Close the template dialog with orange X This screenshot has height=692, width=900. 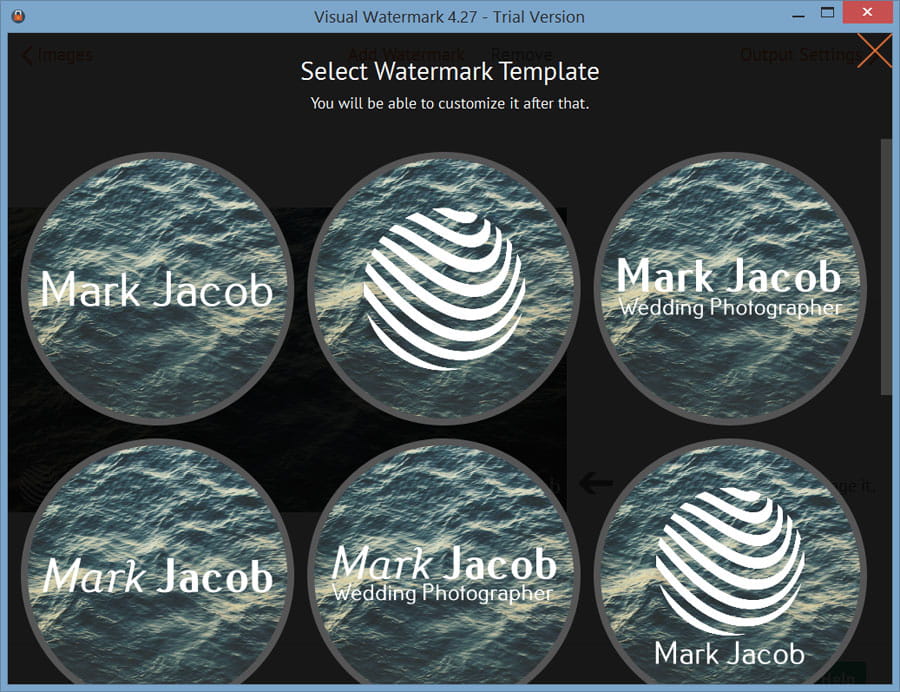(874, 51)
